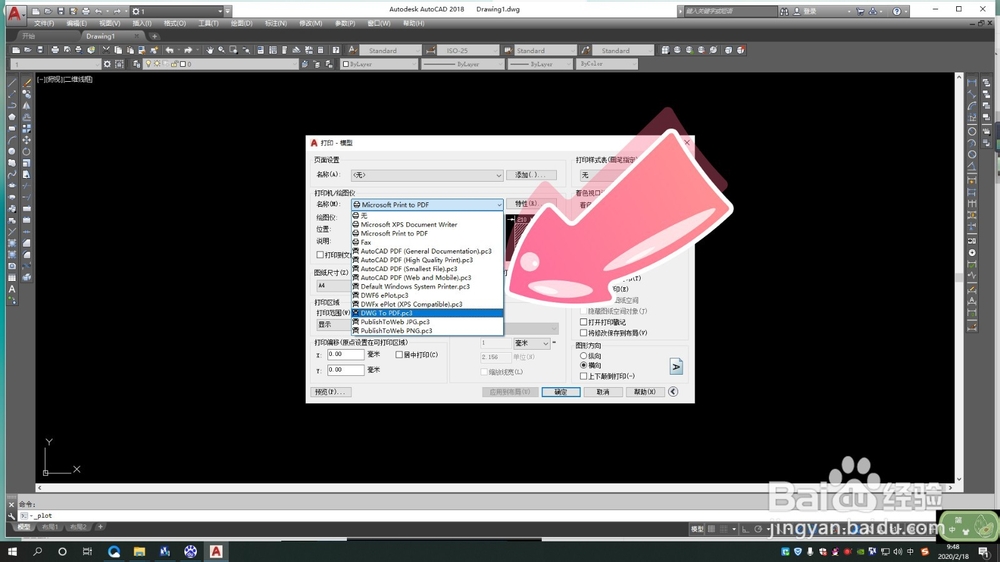Click the 确定 OK button
This screenshot has height=562, width=1000.
click(561, 392)
